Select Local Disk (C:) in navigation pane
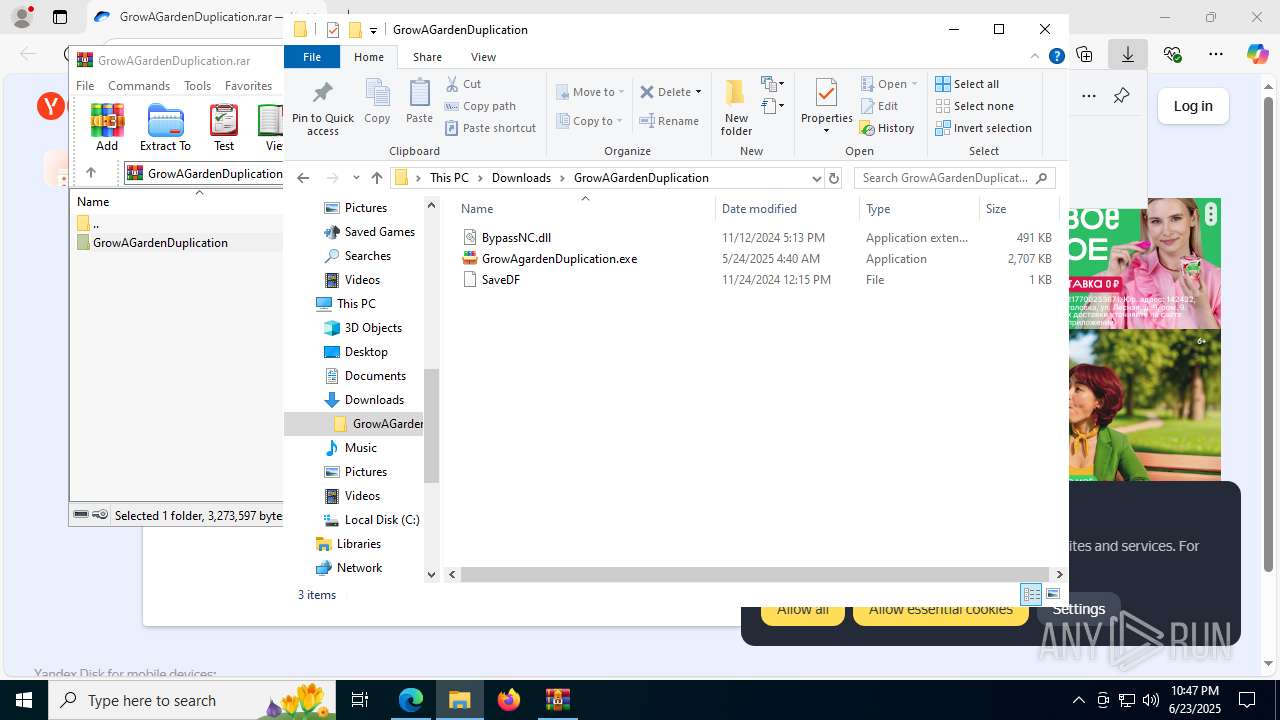Image resolution: width=1280 pixels, height=720 pixels. tap(382, 520)
